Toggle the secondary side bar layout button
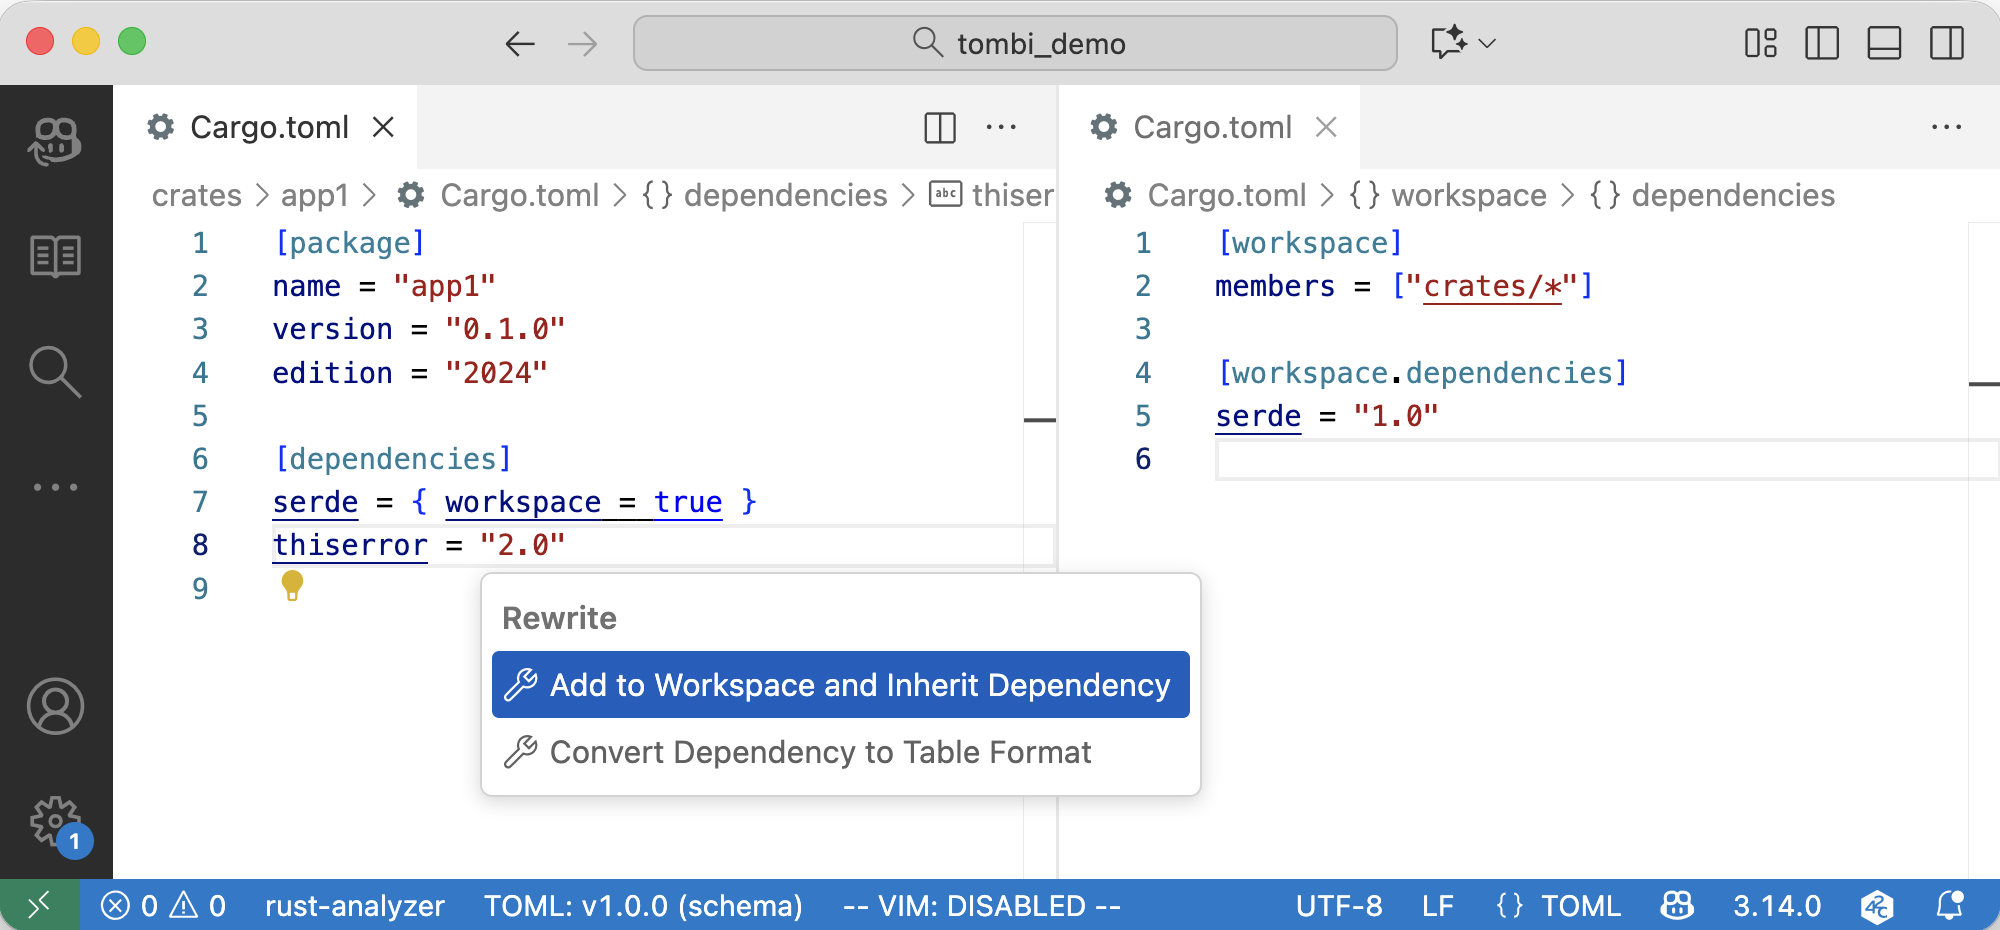This screenshot has width=2000, height=930. point(1946,43)
